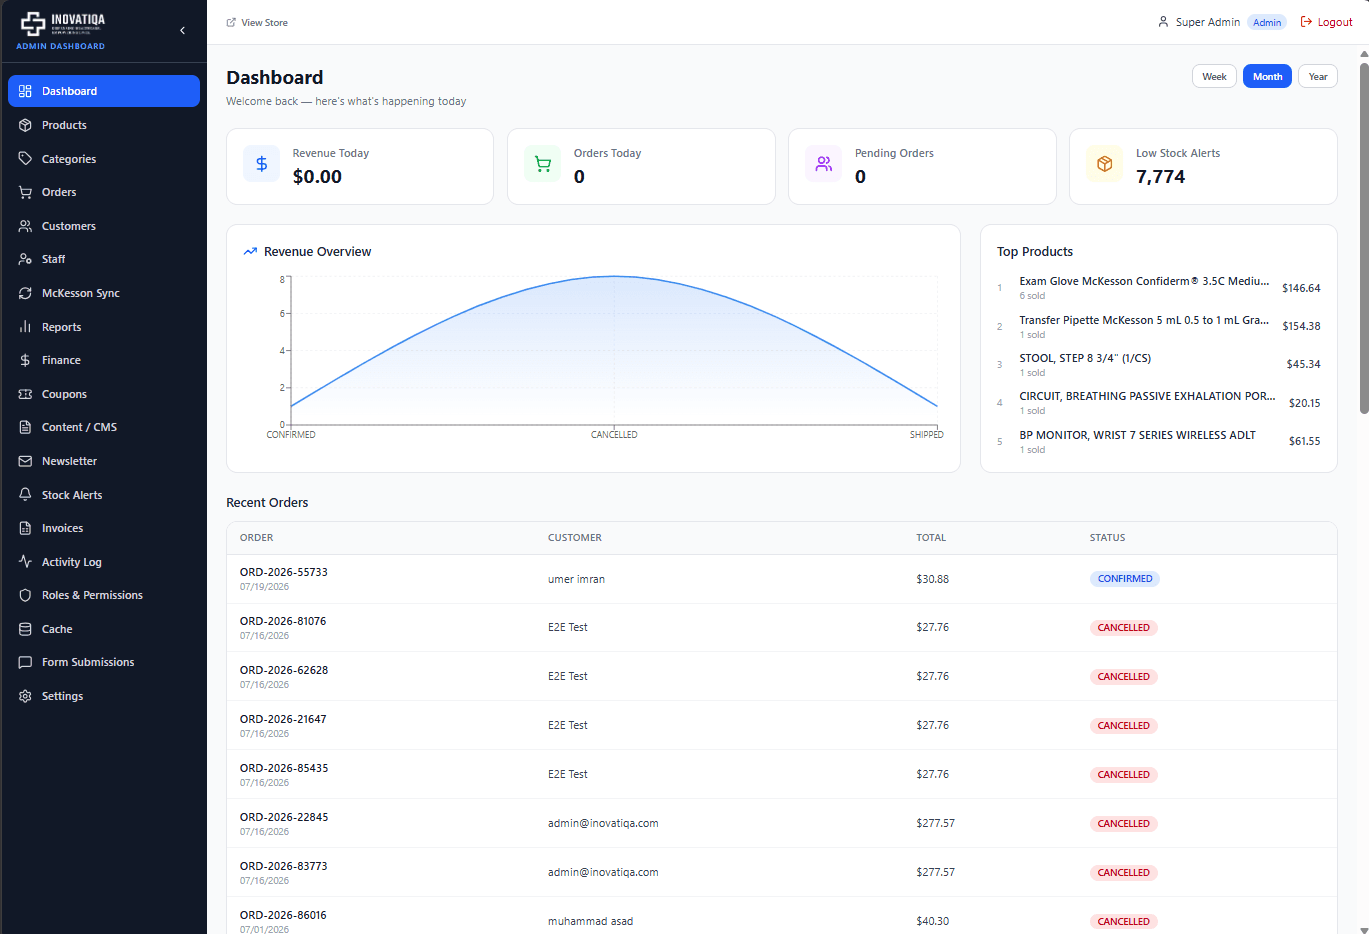
Task: Click the Orders Today cart icon
Action: [x=543, y=164]
